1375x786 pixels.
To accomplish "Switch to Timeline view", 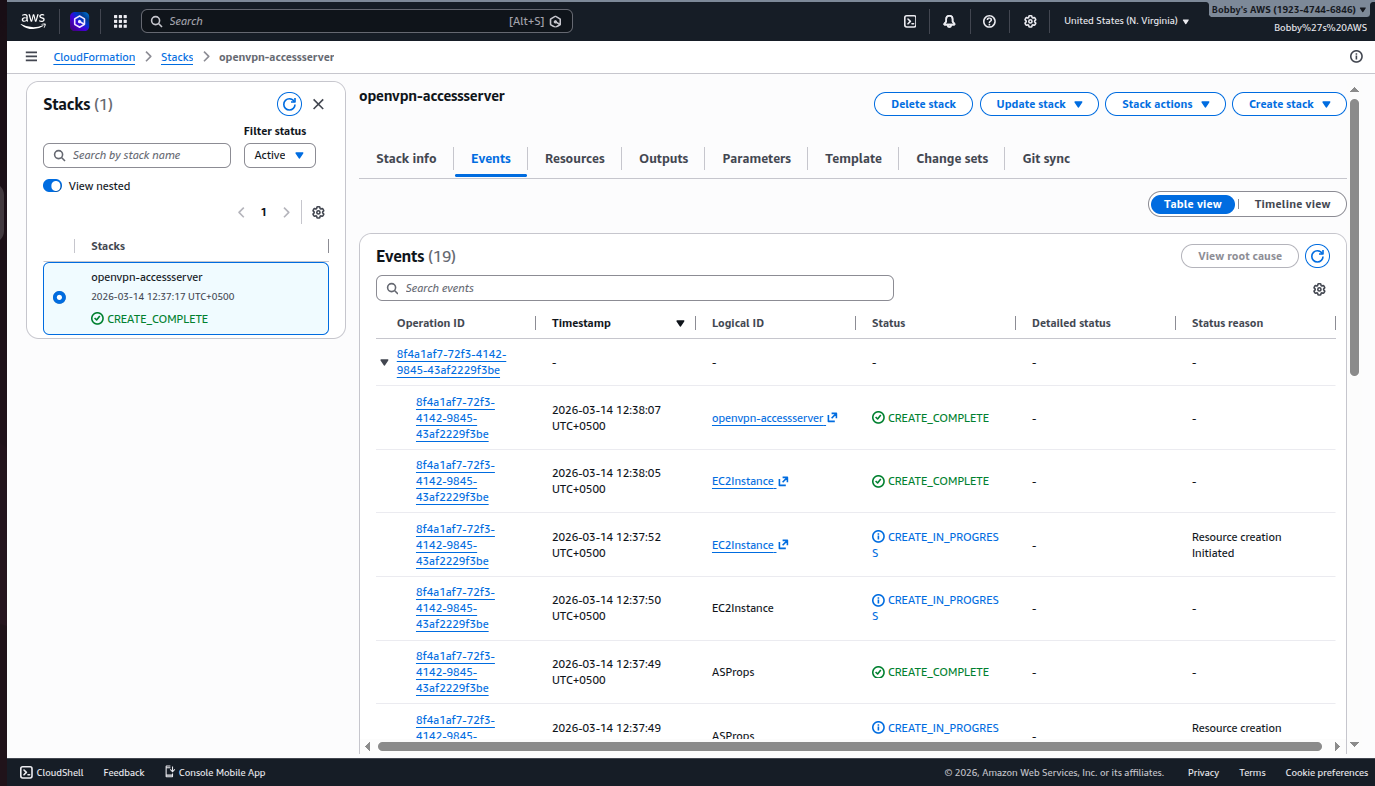I will pyautogui.click(x=1292, y=204).
